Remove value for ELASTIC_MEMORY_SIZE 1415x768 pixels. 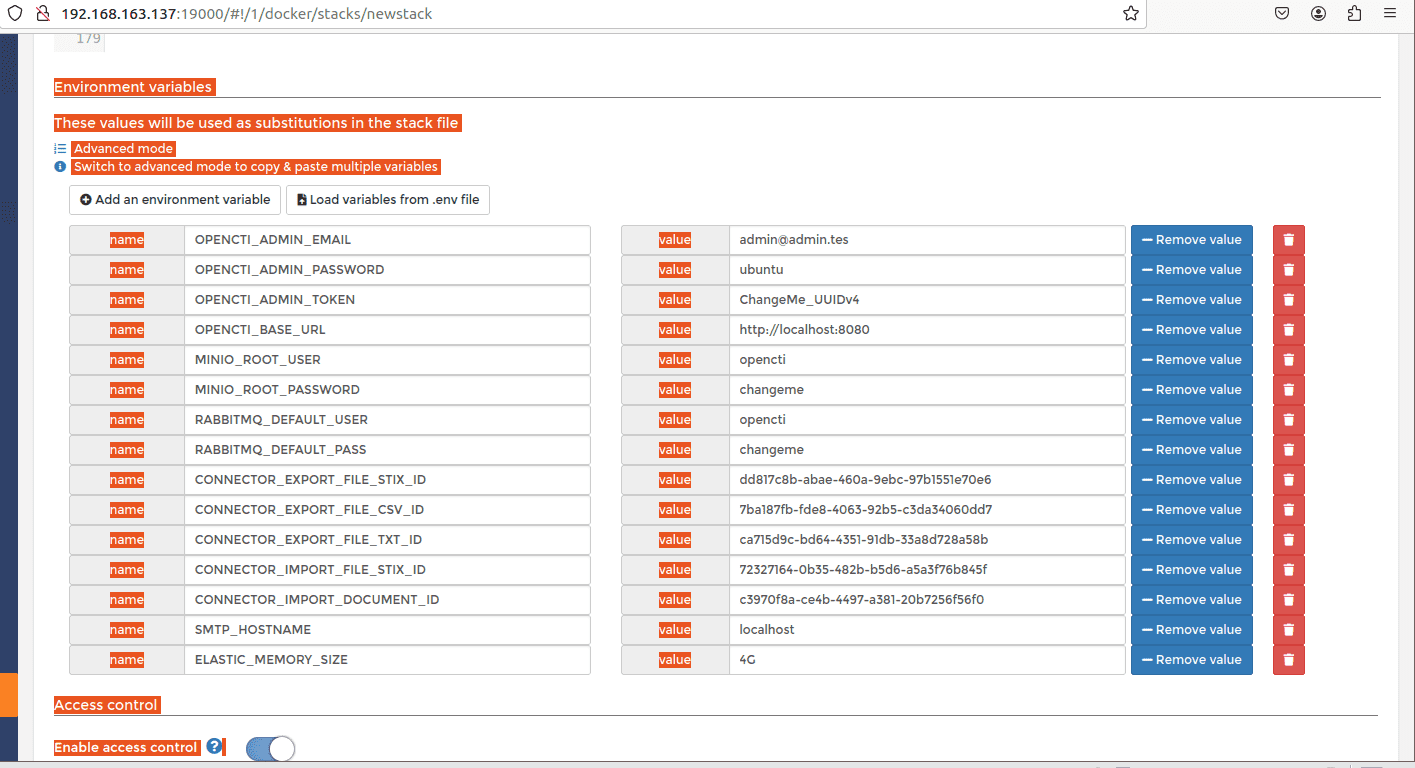click(x=1192, y=660)
